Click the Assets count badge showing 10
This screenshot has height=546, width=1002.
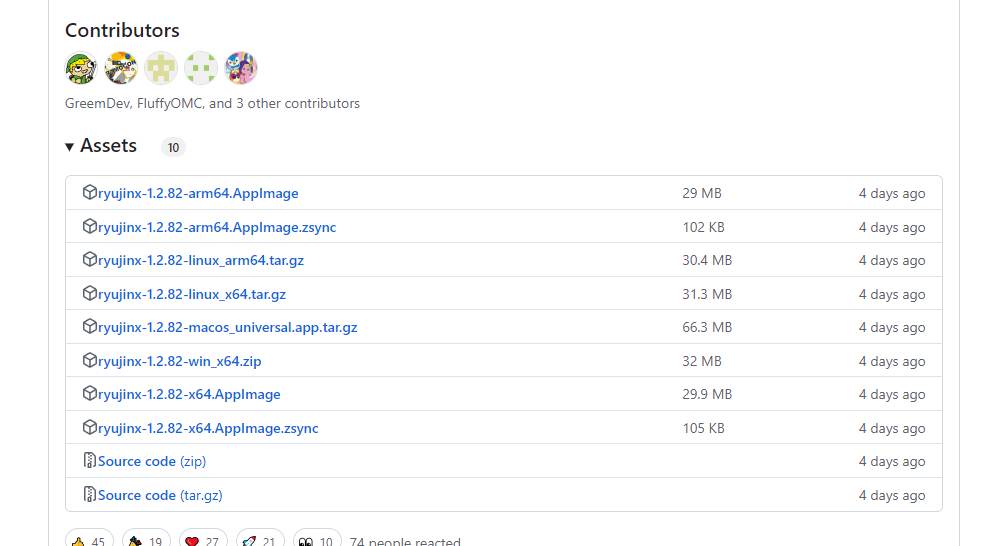point(173,148)
